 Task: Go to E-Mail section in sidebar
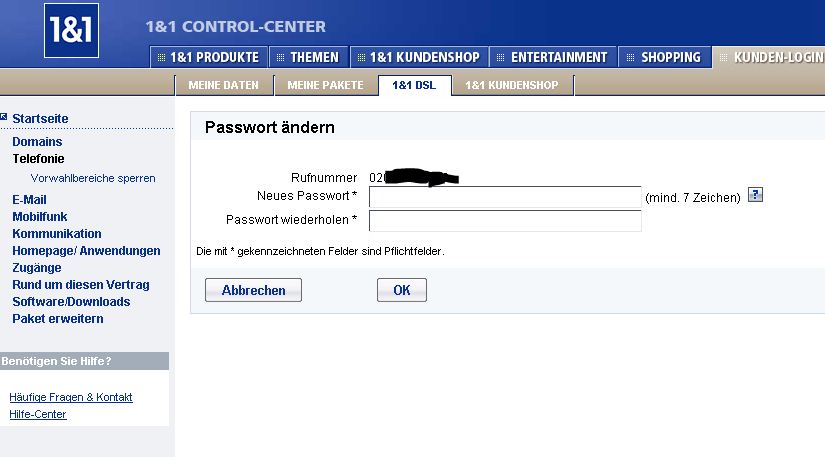coord(29,200)
